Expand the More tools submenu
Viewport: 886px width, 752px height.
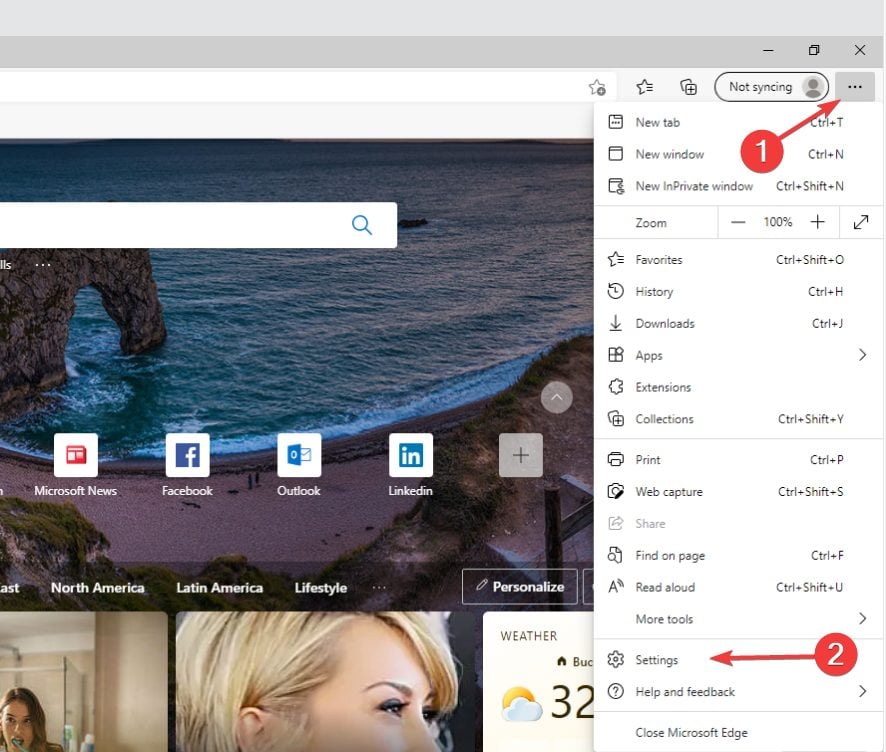click(737, 619)
